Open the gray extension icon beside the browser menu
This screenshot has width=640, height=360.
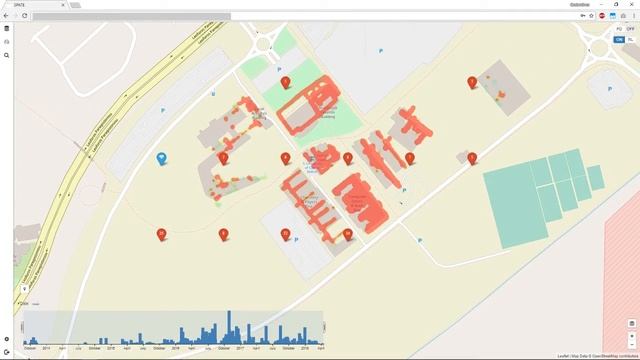tap(623, 16)
